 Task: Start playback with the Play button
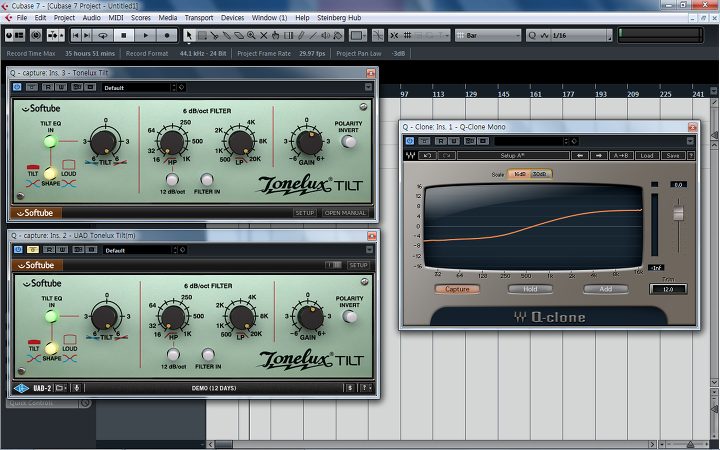(x=146, y=35)
